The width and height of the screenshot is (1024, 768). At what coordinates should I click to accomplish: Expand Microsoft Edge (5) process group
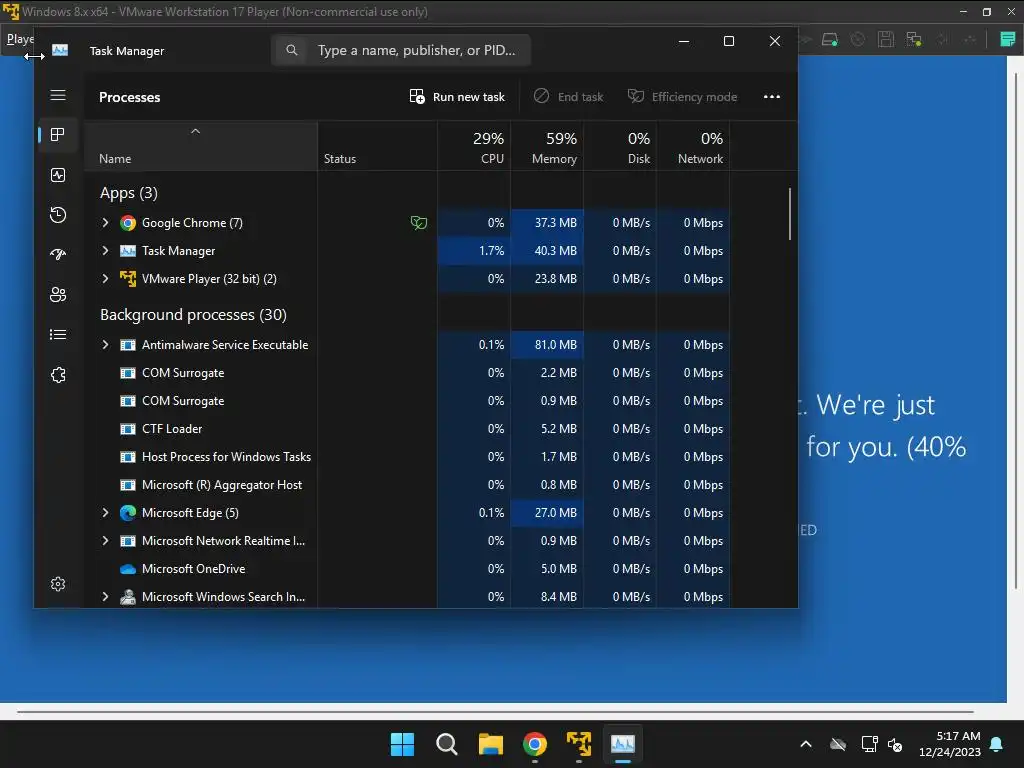pyautogui.click(x=105, y=513)
